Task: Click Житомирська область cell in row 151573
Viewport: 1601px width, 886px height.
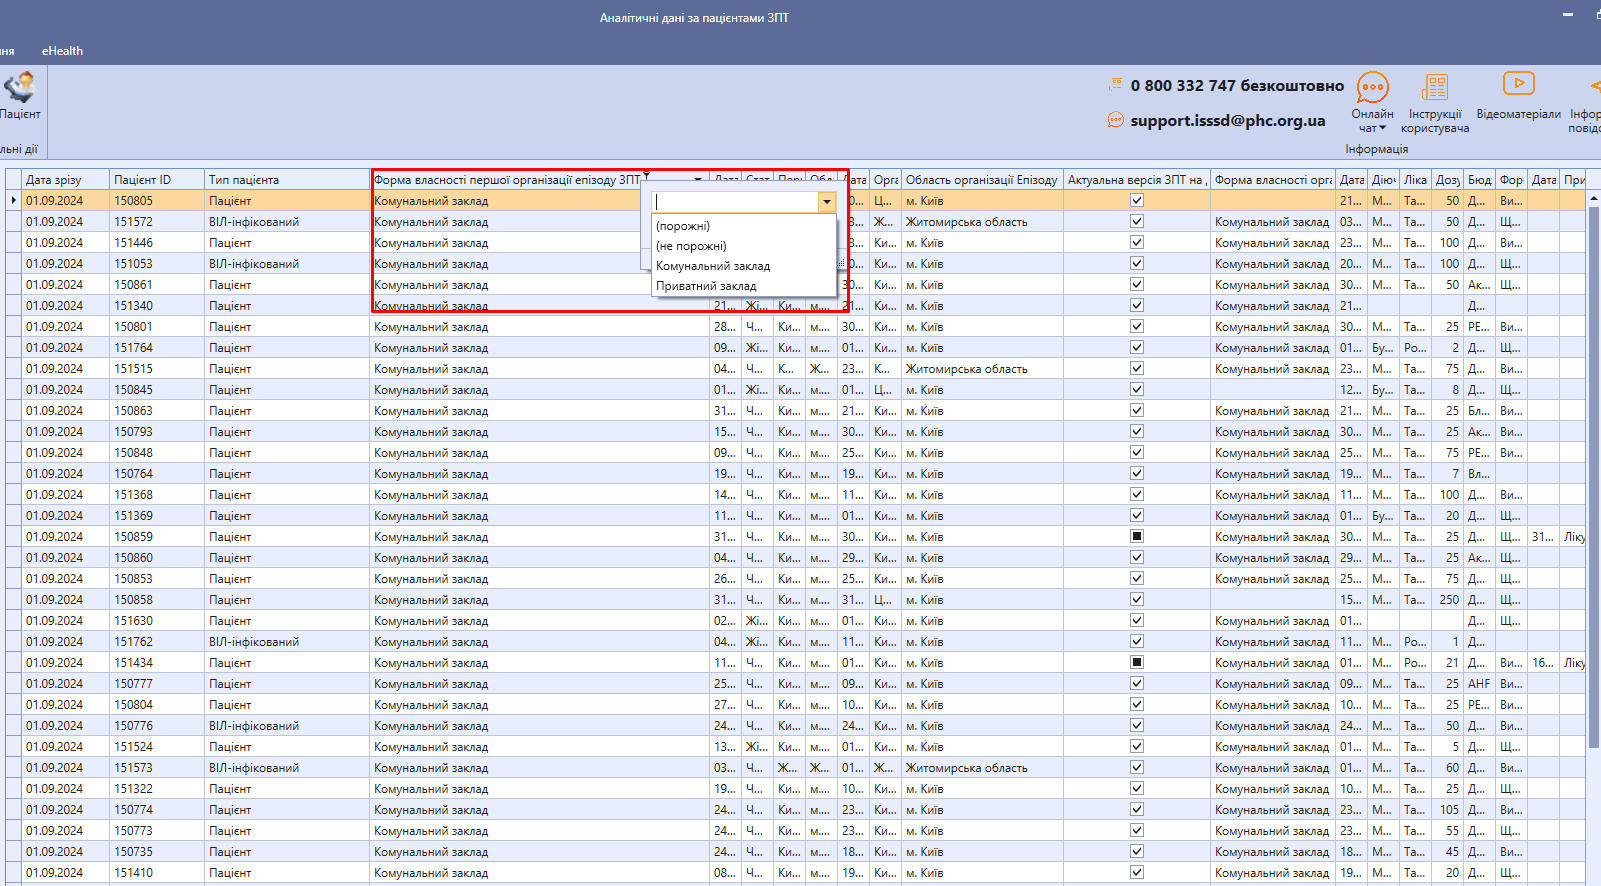Action: (x=982, y=768)
